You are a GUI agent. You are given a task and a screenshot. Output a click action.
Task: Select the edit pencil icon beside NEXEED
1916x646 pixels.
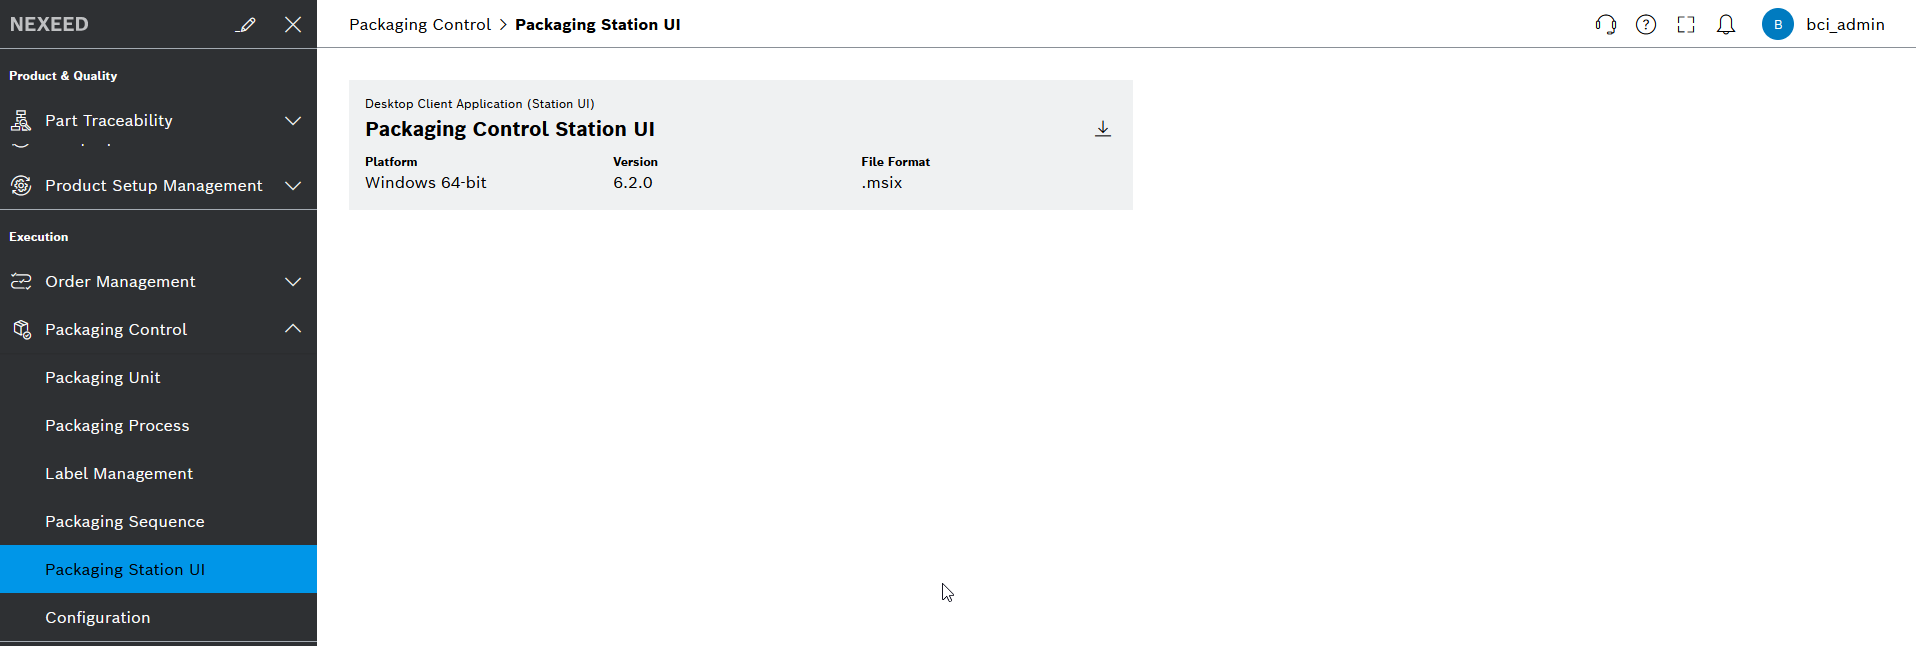click(246, 24)
